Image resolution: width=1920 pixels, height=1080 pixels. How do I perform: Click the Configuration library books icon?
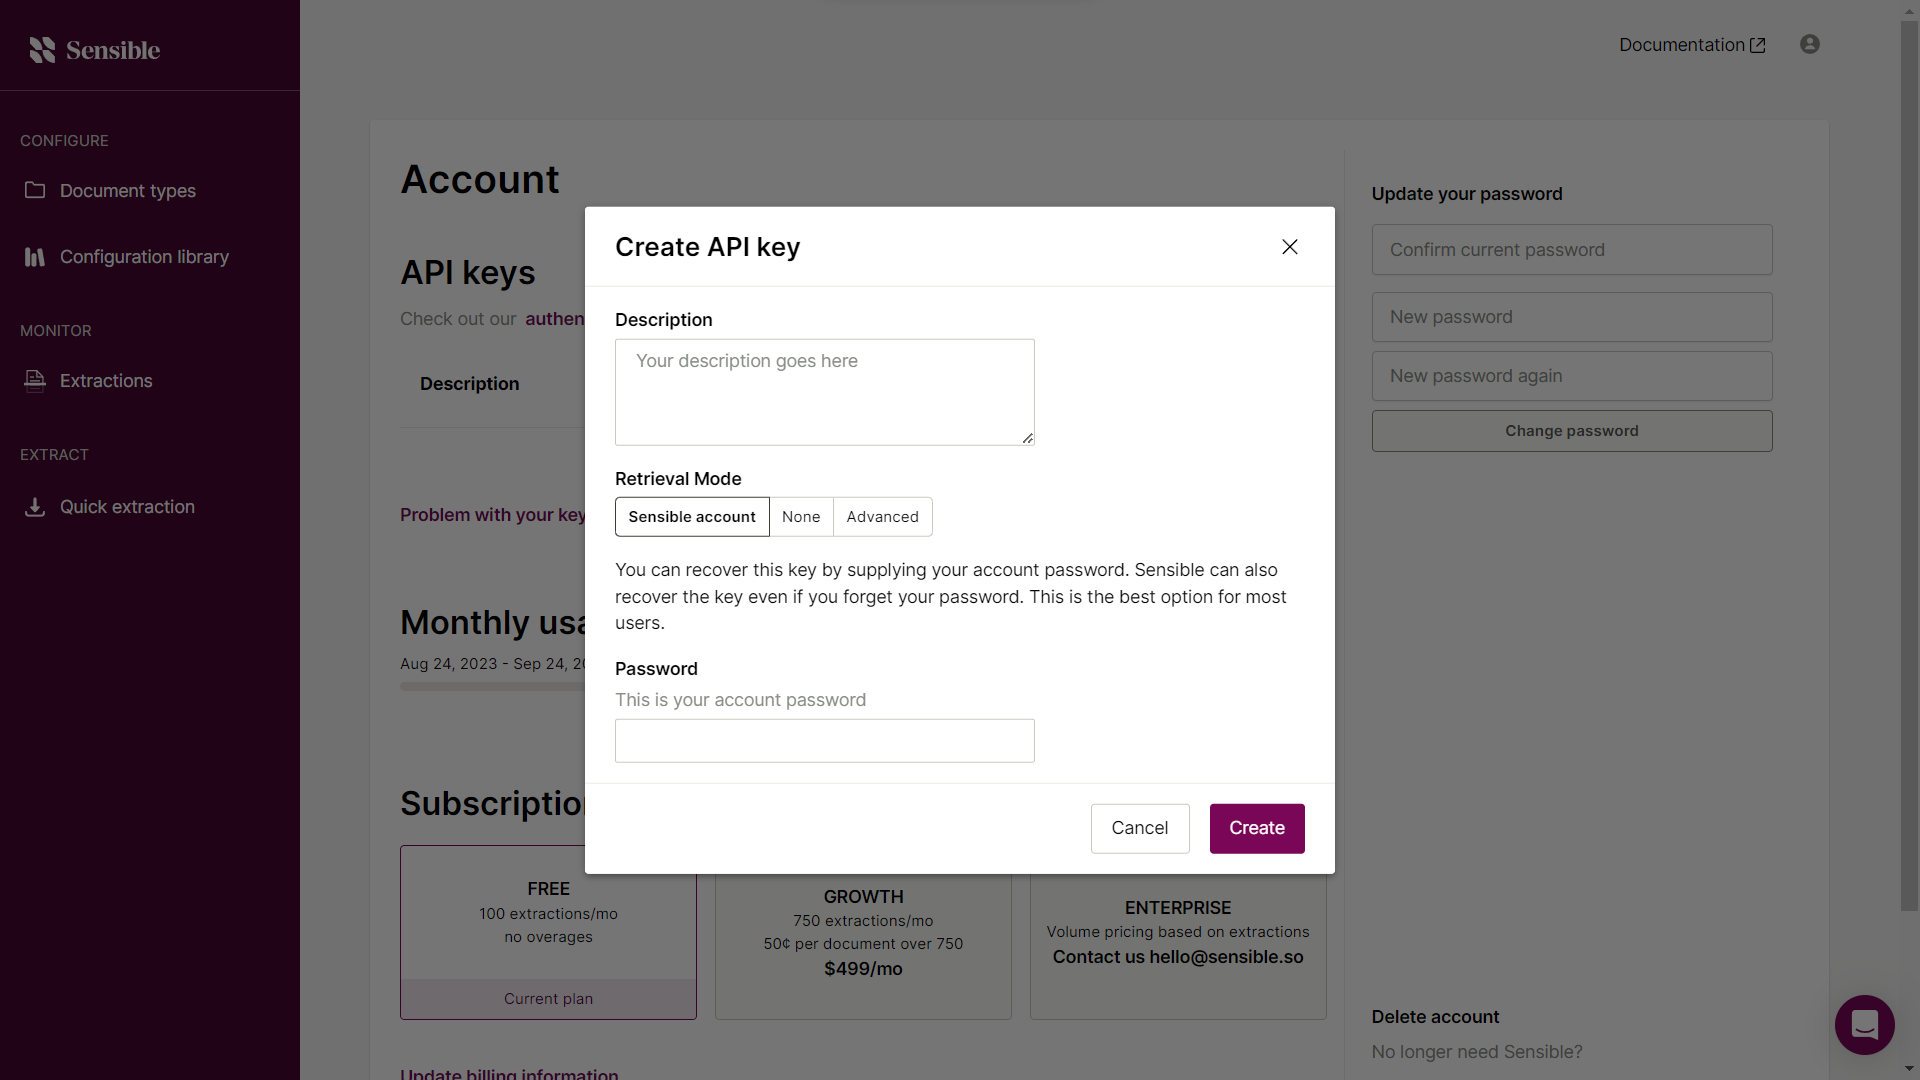[35, 257]
